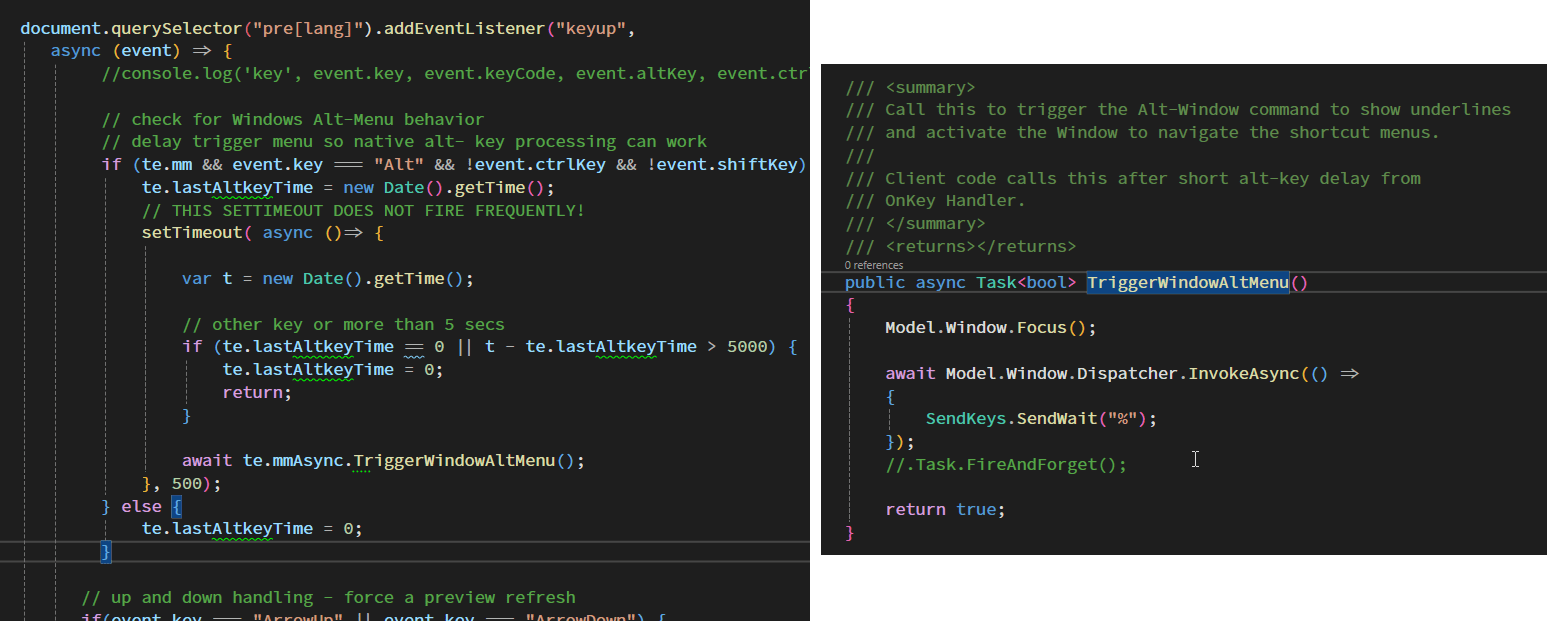Click the "/// OnKey Handler." comment line
The width and height of the screenshot is (1547, 621).
(935, 201)
